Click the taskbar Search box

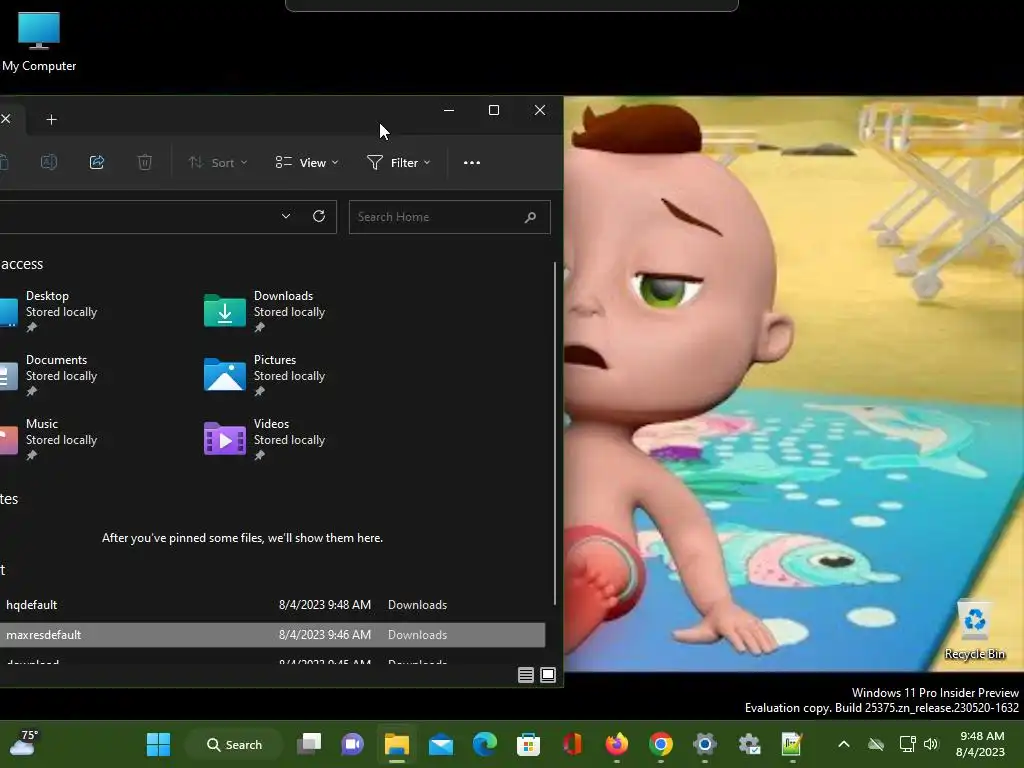coord(234,744)
